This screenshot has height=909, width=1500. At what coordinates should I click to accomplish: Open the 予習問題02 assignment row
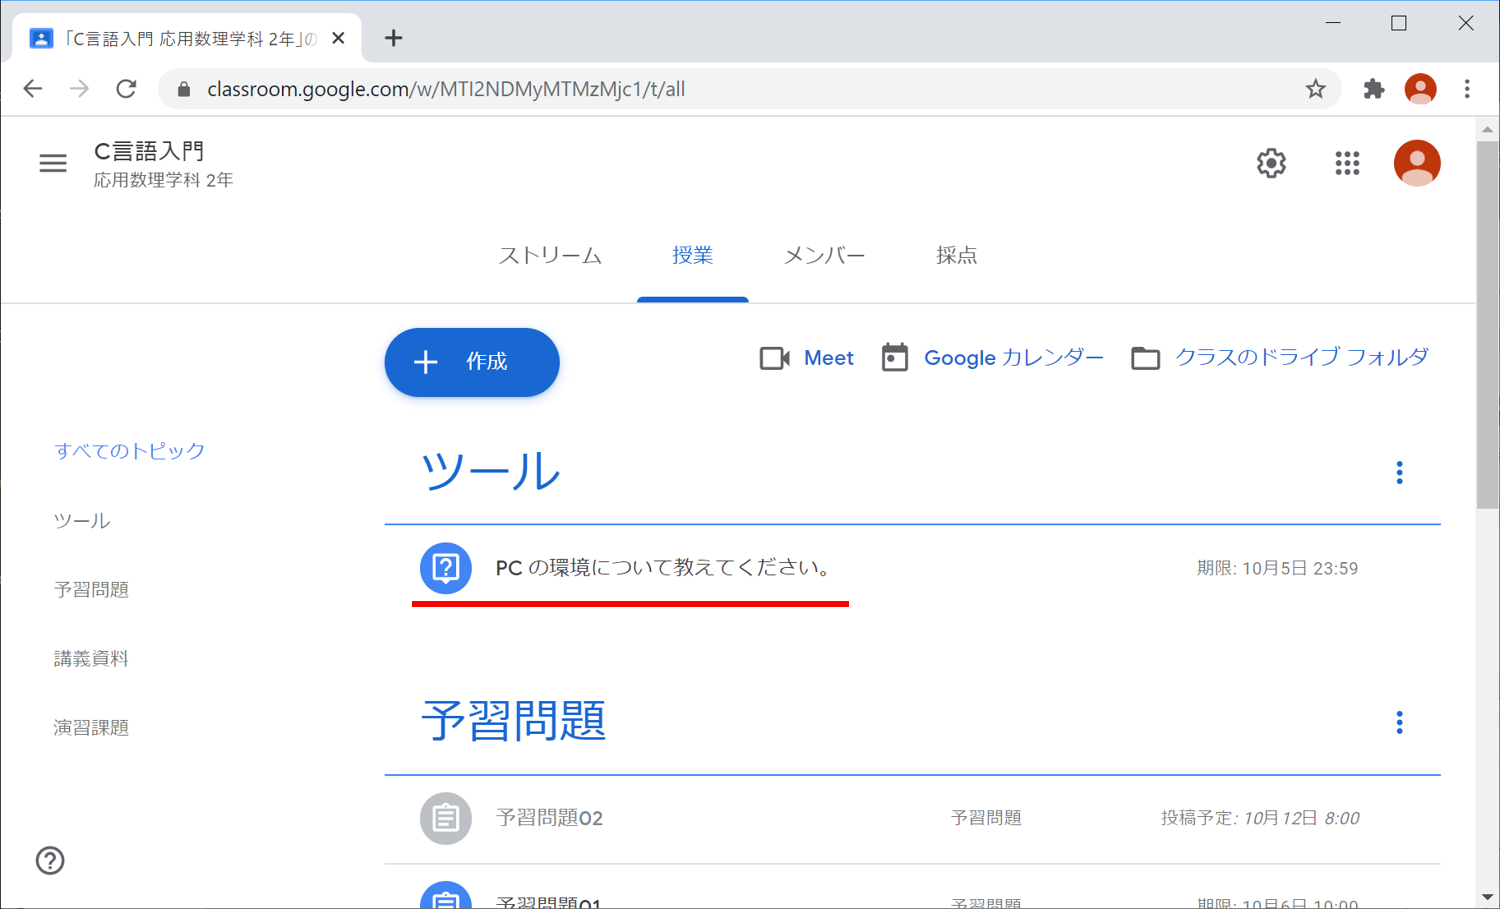tap(912, 818)
